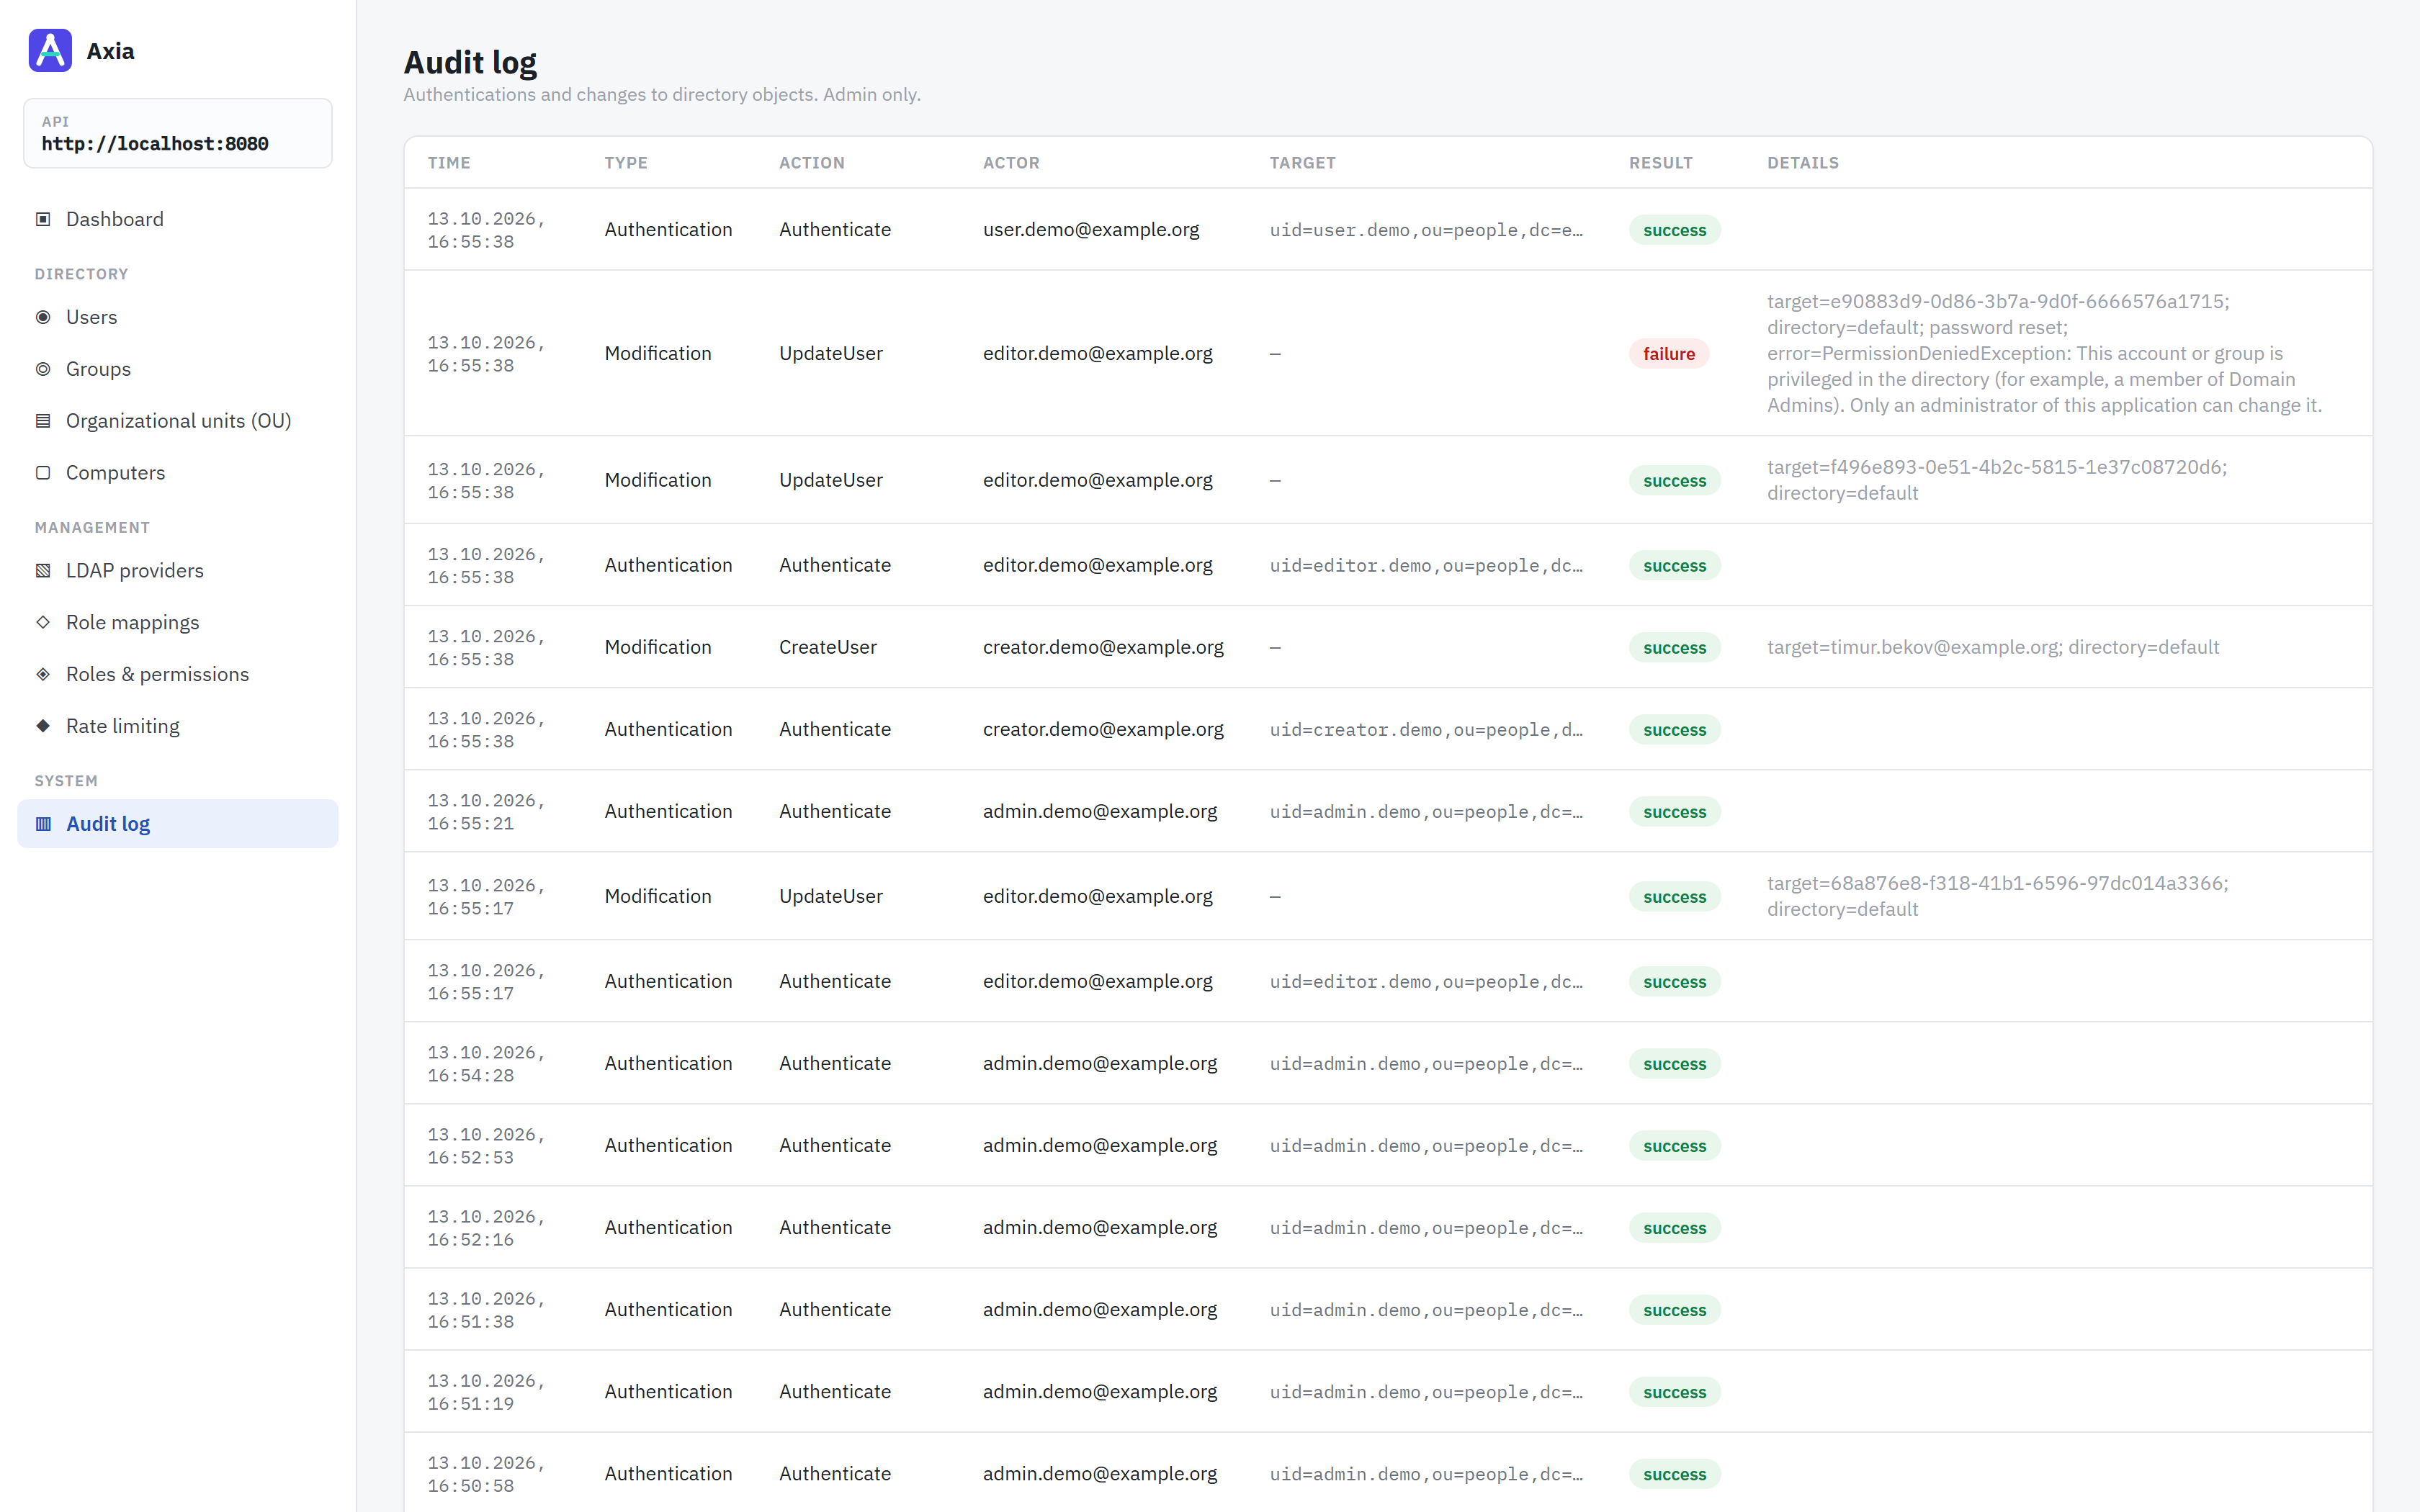Image resolution: width=2420 pixels, height=1512 pixels.
Task: Open Computers in the sidebar
Action: click(178, 473)
